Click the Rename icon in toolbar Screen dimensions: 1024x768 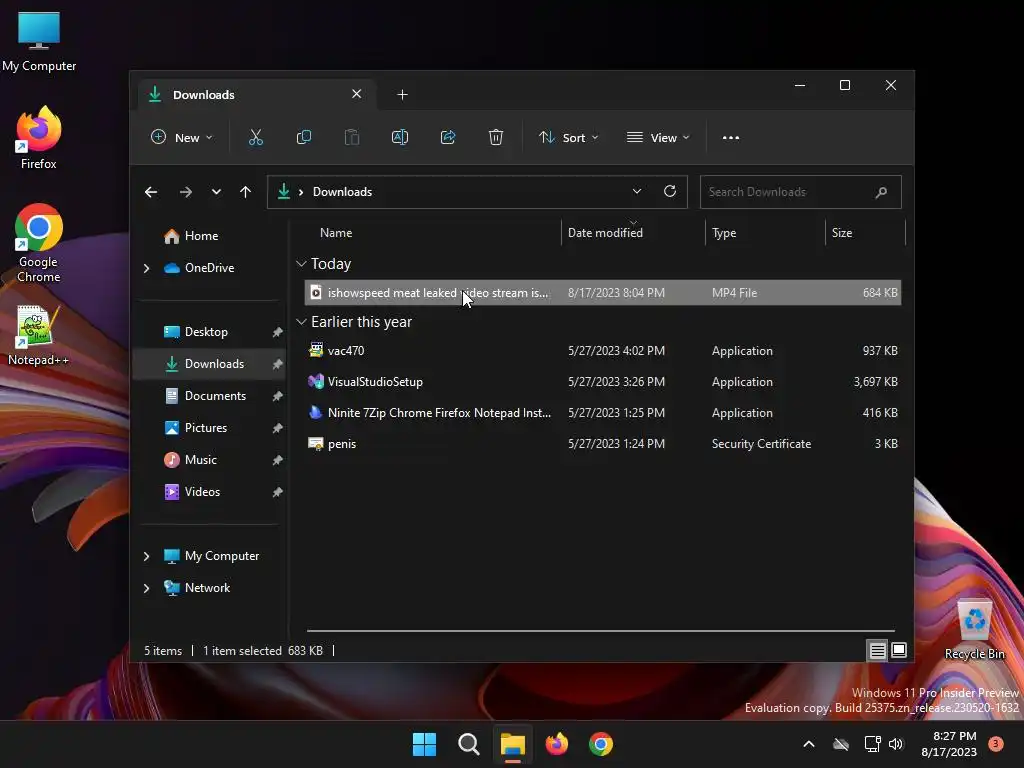pos(400,137)
